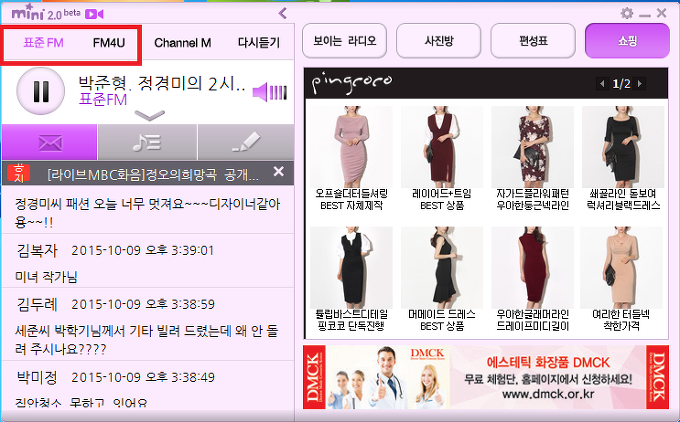680x422 pixels.
Task: Go to previous shopping page arrow
Action: click(602, 83)
